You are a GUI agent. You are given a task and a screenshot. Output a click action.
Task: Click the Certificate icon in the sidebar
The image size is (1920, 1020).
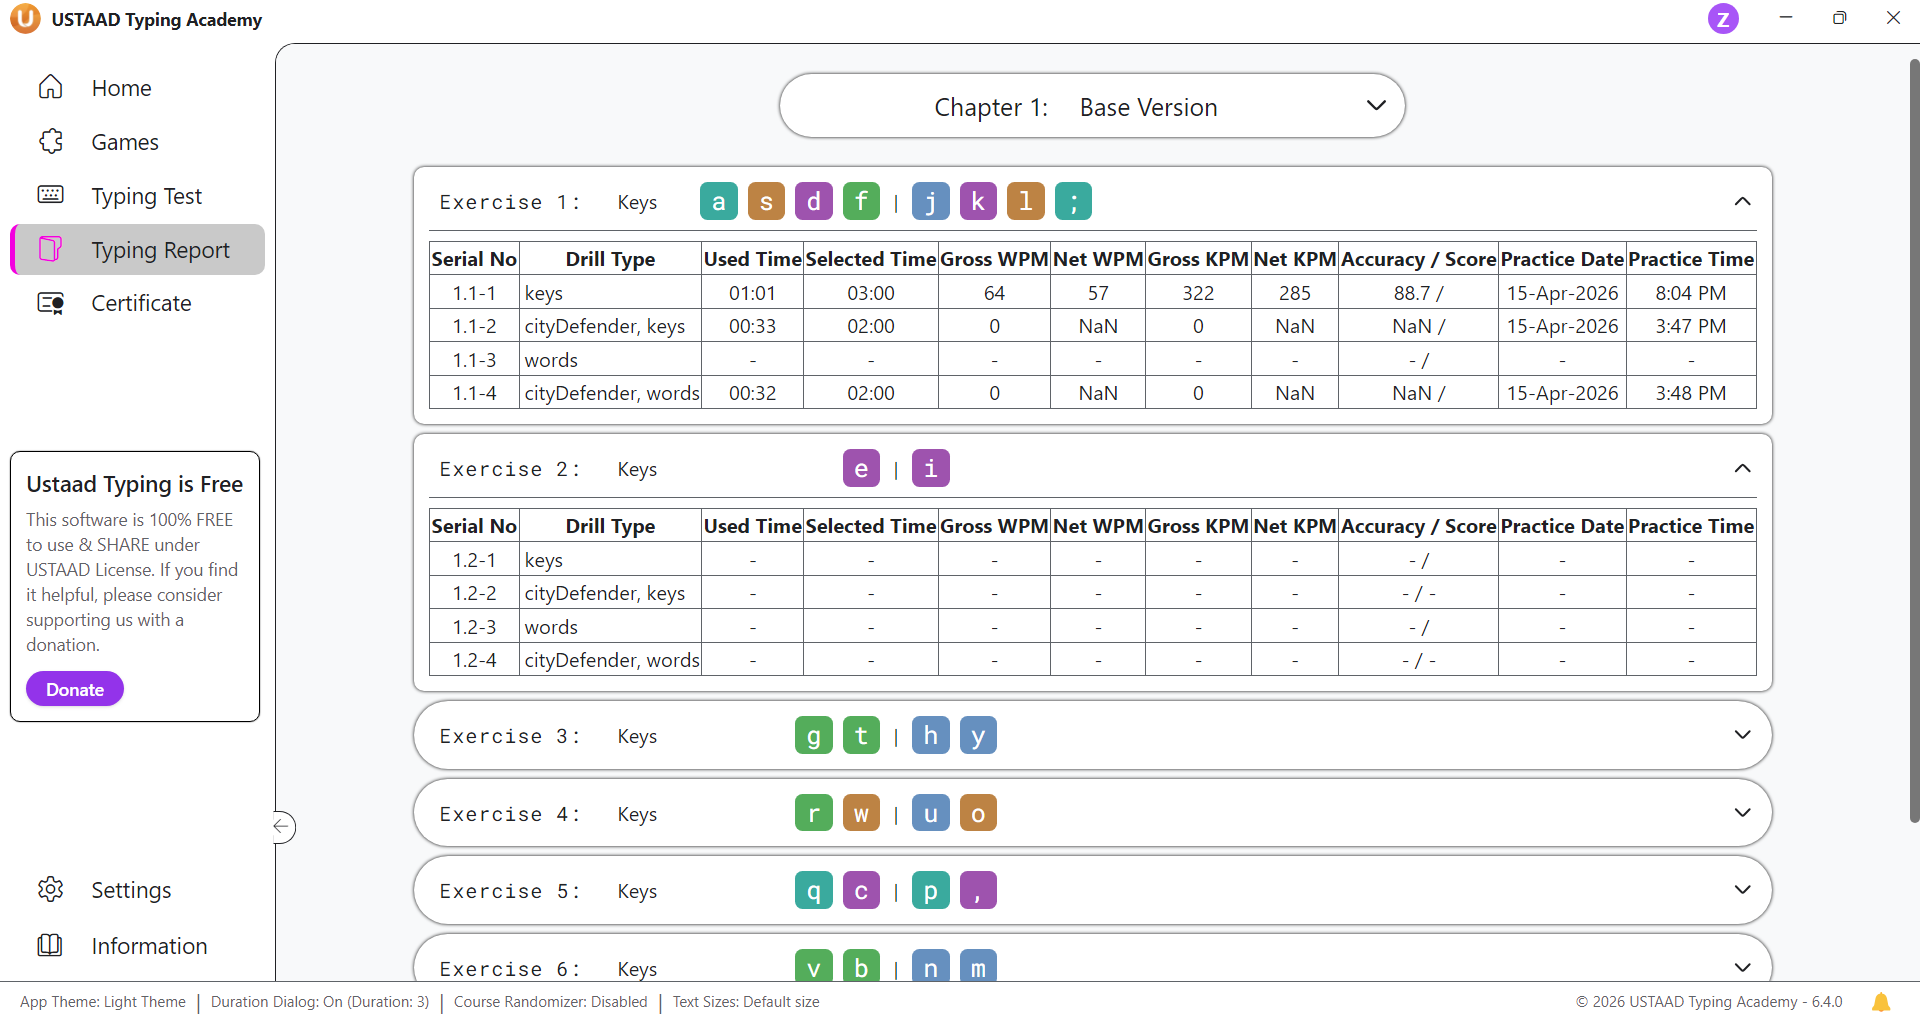(x=50, y=303)
